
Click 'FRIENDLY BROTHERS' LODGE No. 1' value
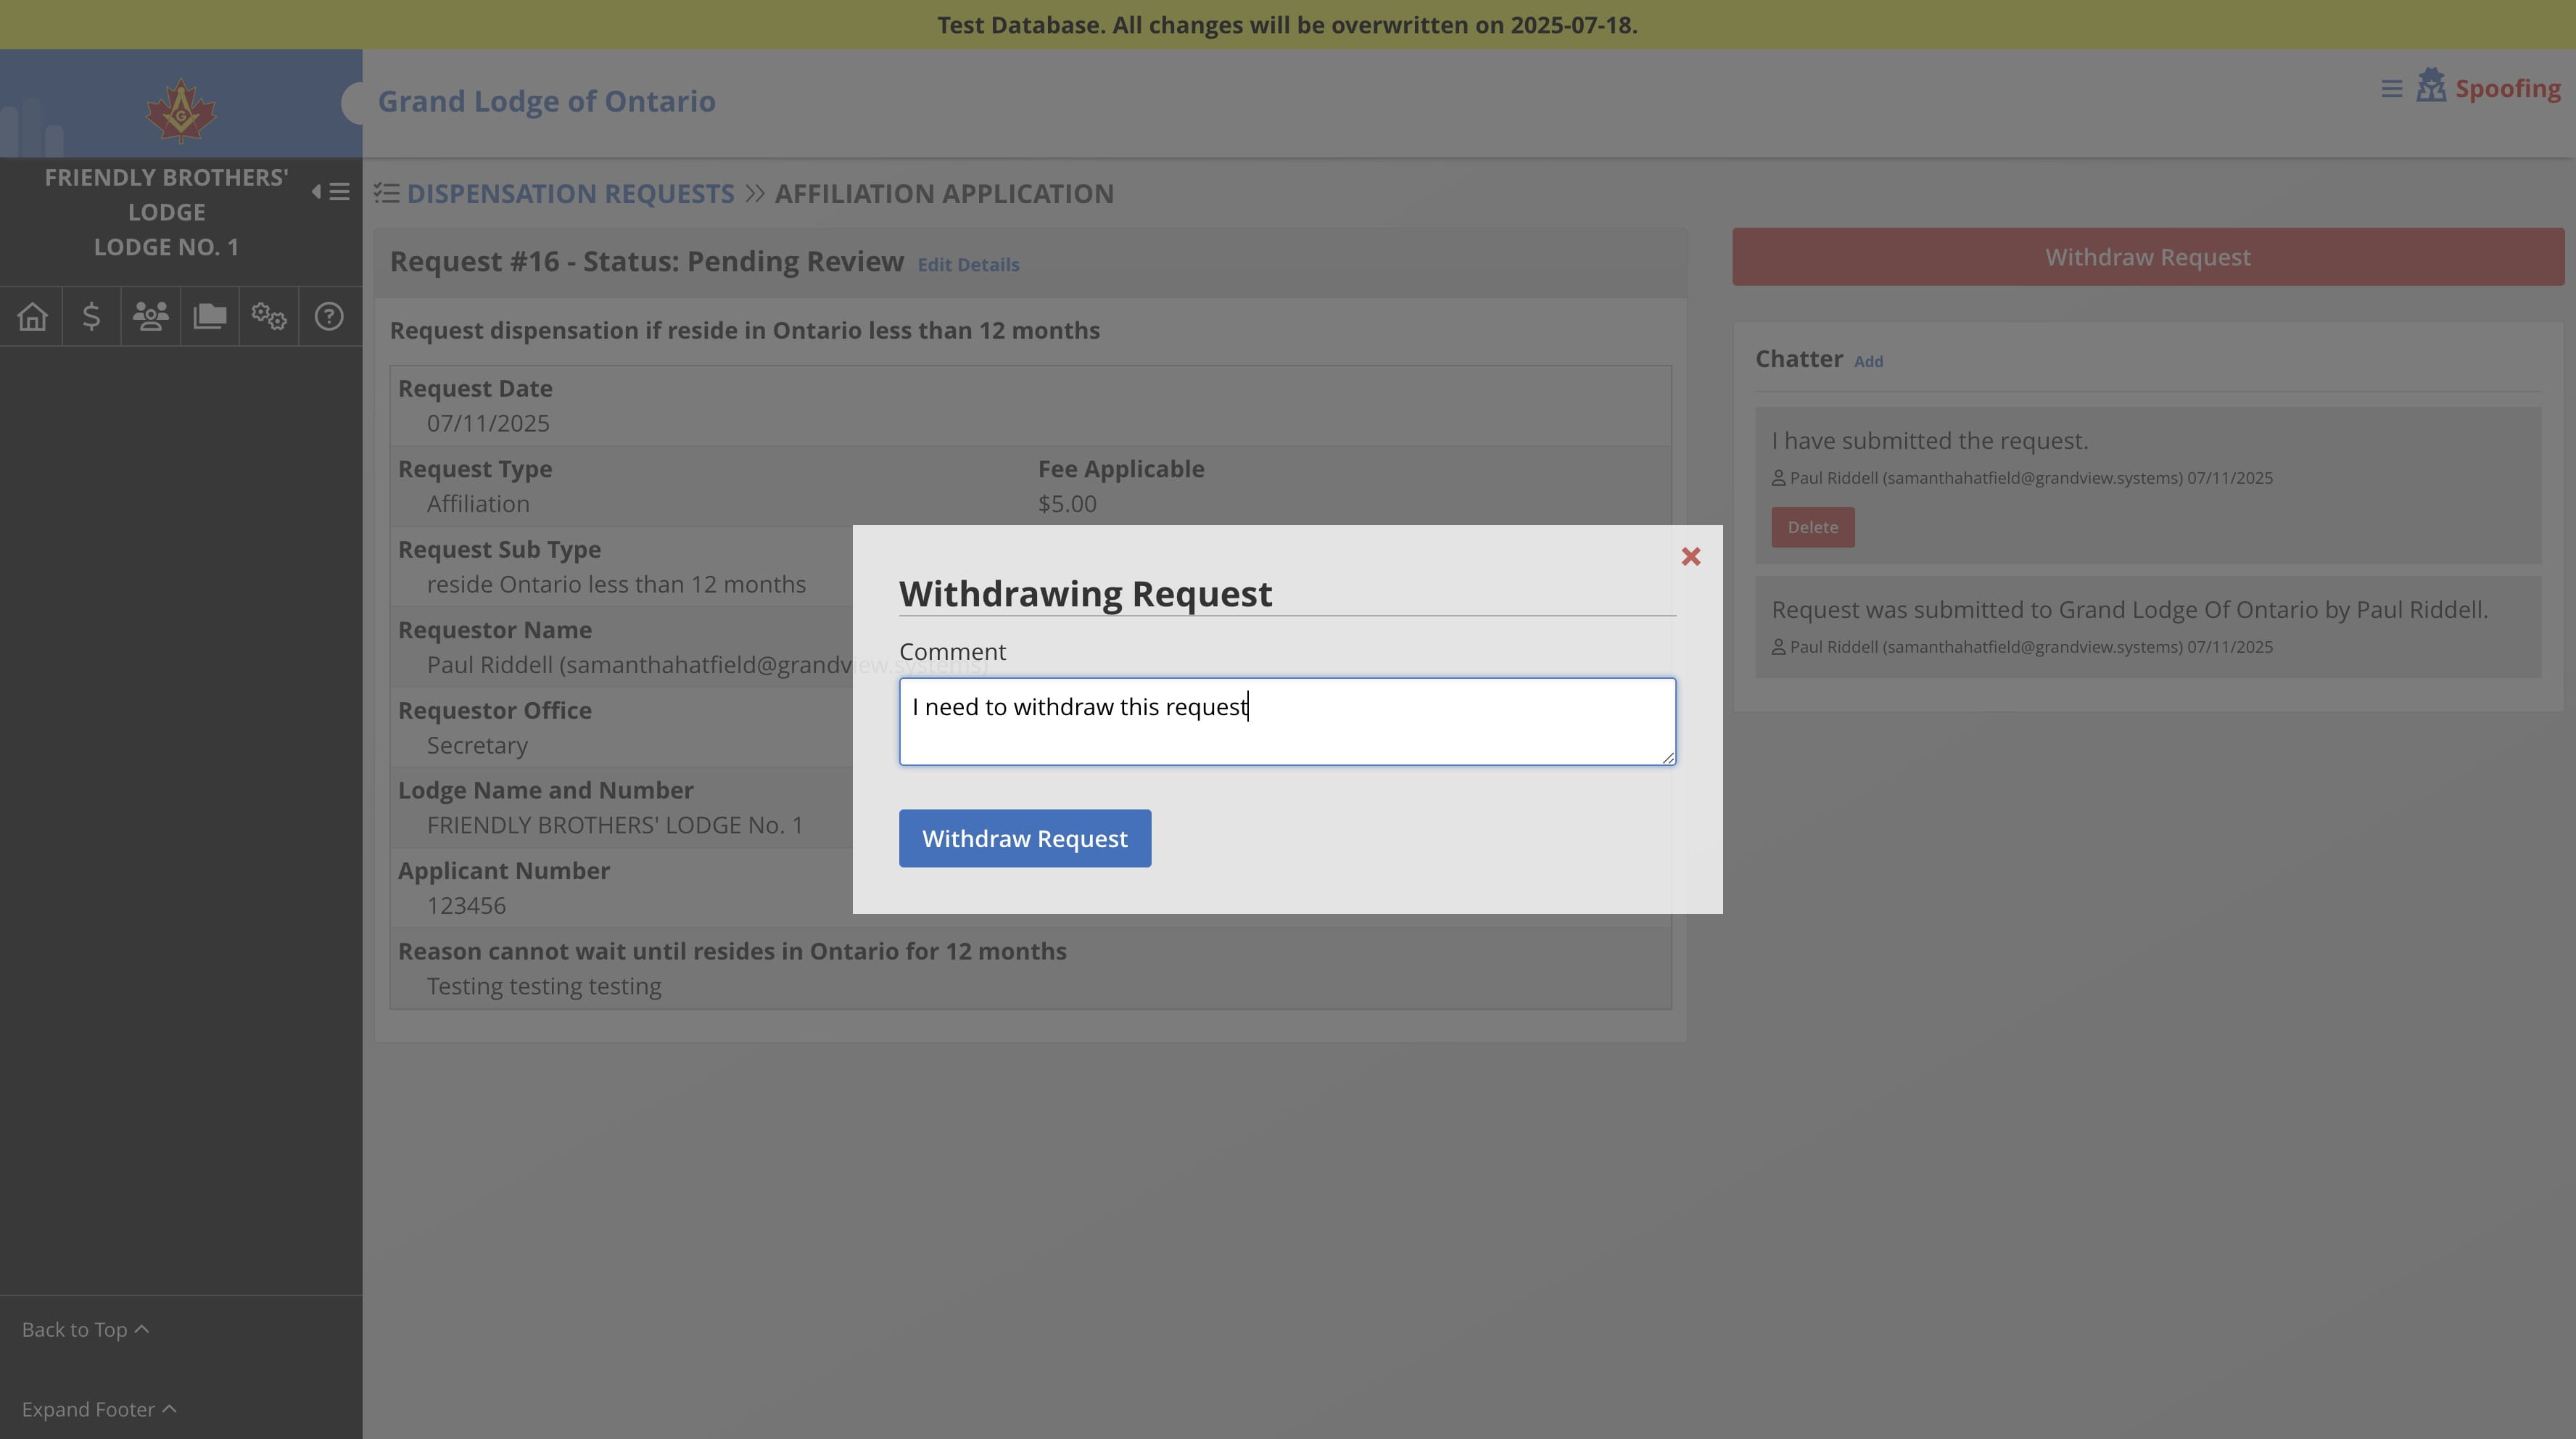(615, 826)
